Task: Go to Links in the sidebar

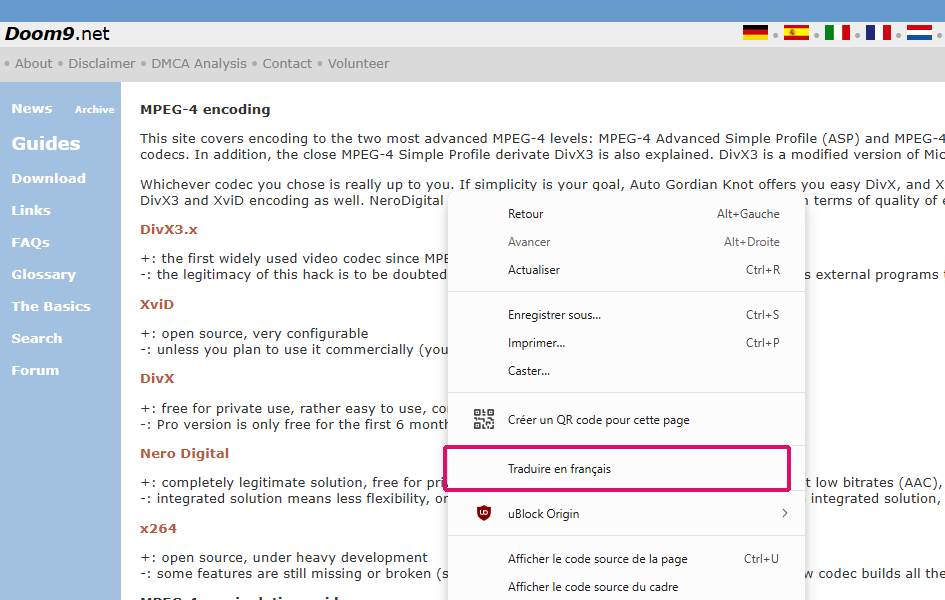Action: click(31, 210)
